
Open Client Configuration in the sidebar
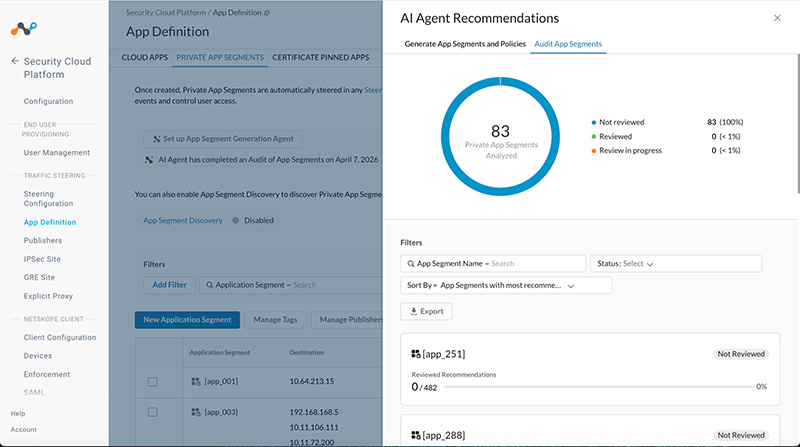tap(60, 337)
